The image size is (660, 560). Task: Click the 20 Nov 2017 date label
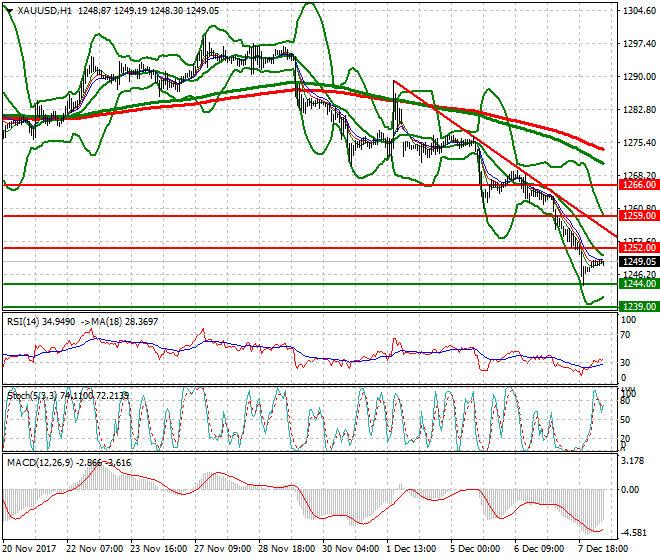tap(29, 549)
